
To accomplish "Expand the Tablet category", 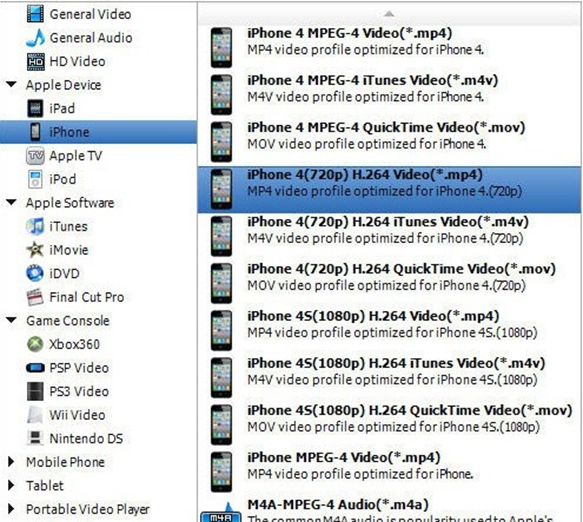I will 11,486.
